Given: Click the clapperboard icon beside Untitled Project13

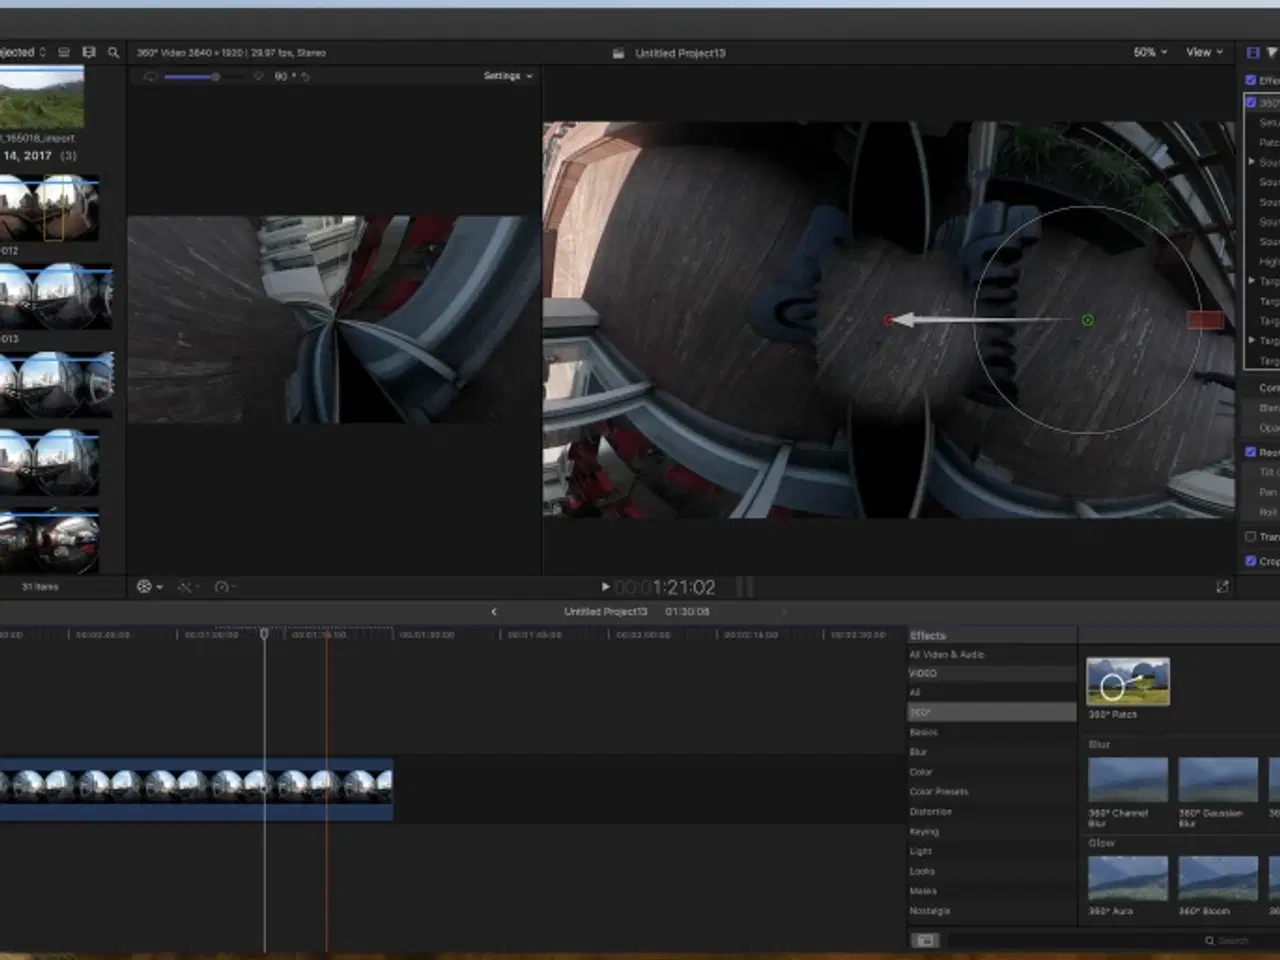Looking at the screenshot, I should (x=618, y=53).
